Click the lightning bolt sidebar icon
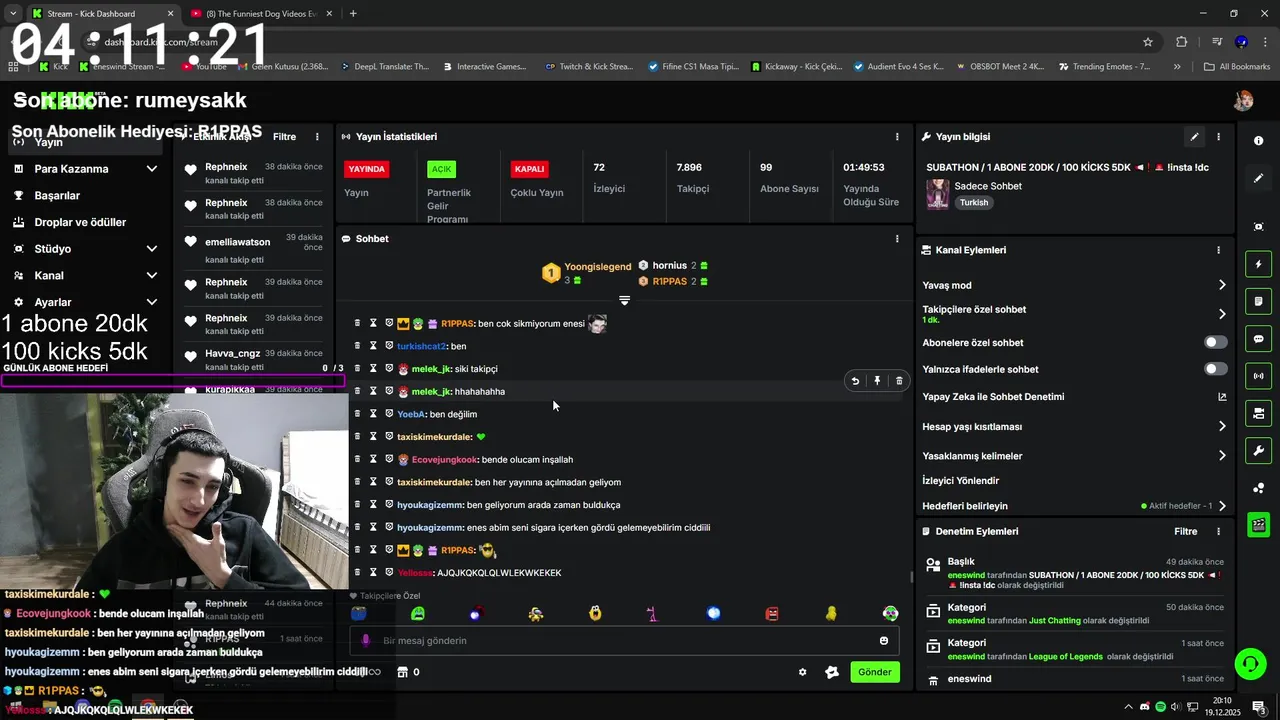Image resolution: width=1280 pixels, height=720 pixels. (1258, 264)
